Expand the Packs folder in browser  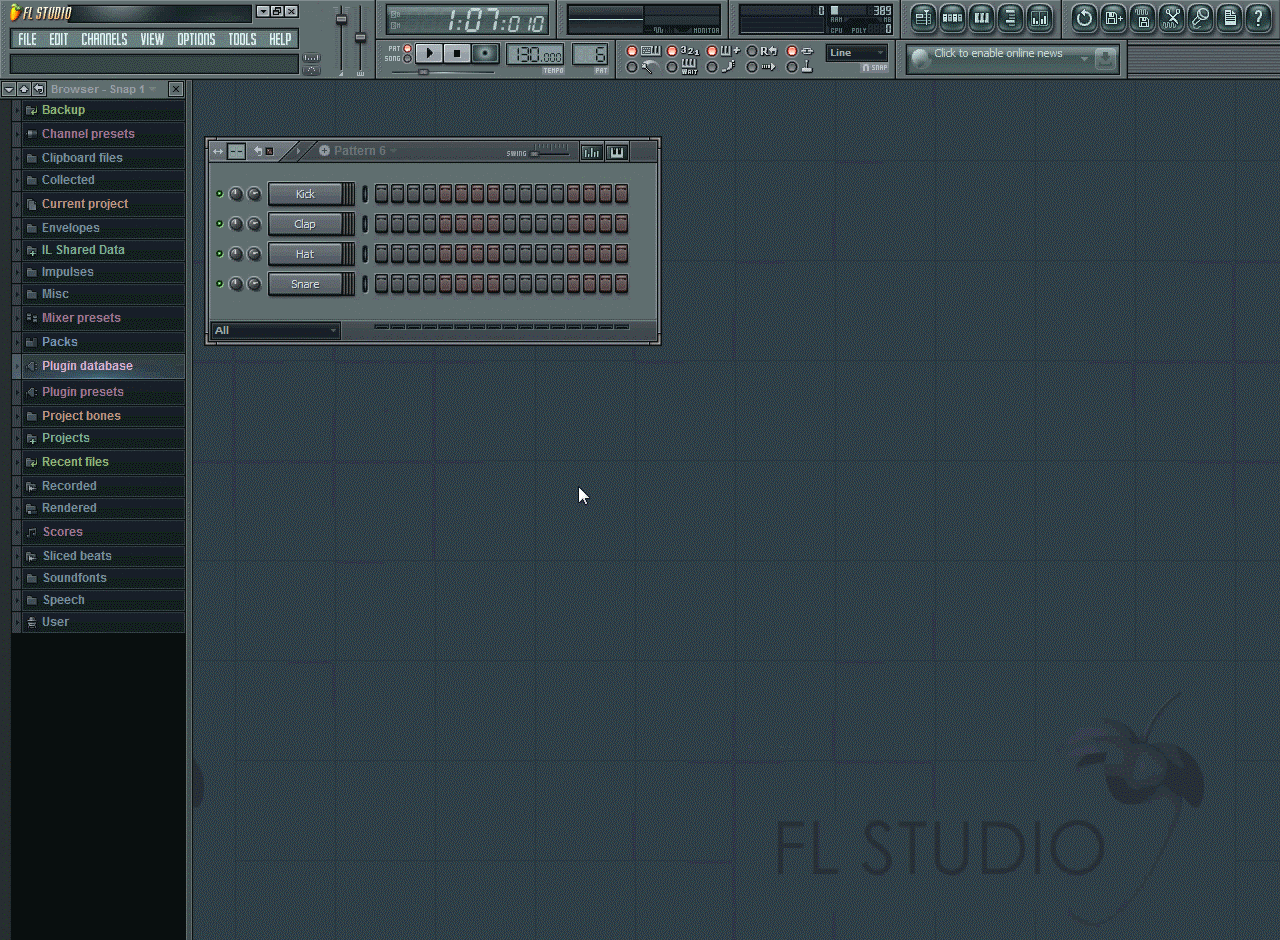(60, 342)
